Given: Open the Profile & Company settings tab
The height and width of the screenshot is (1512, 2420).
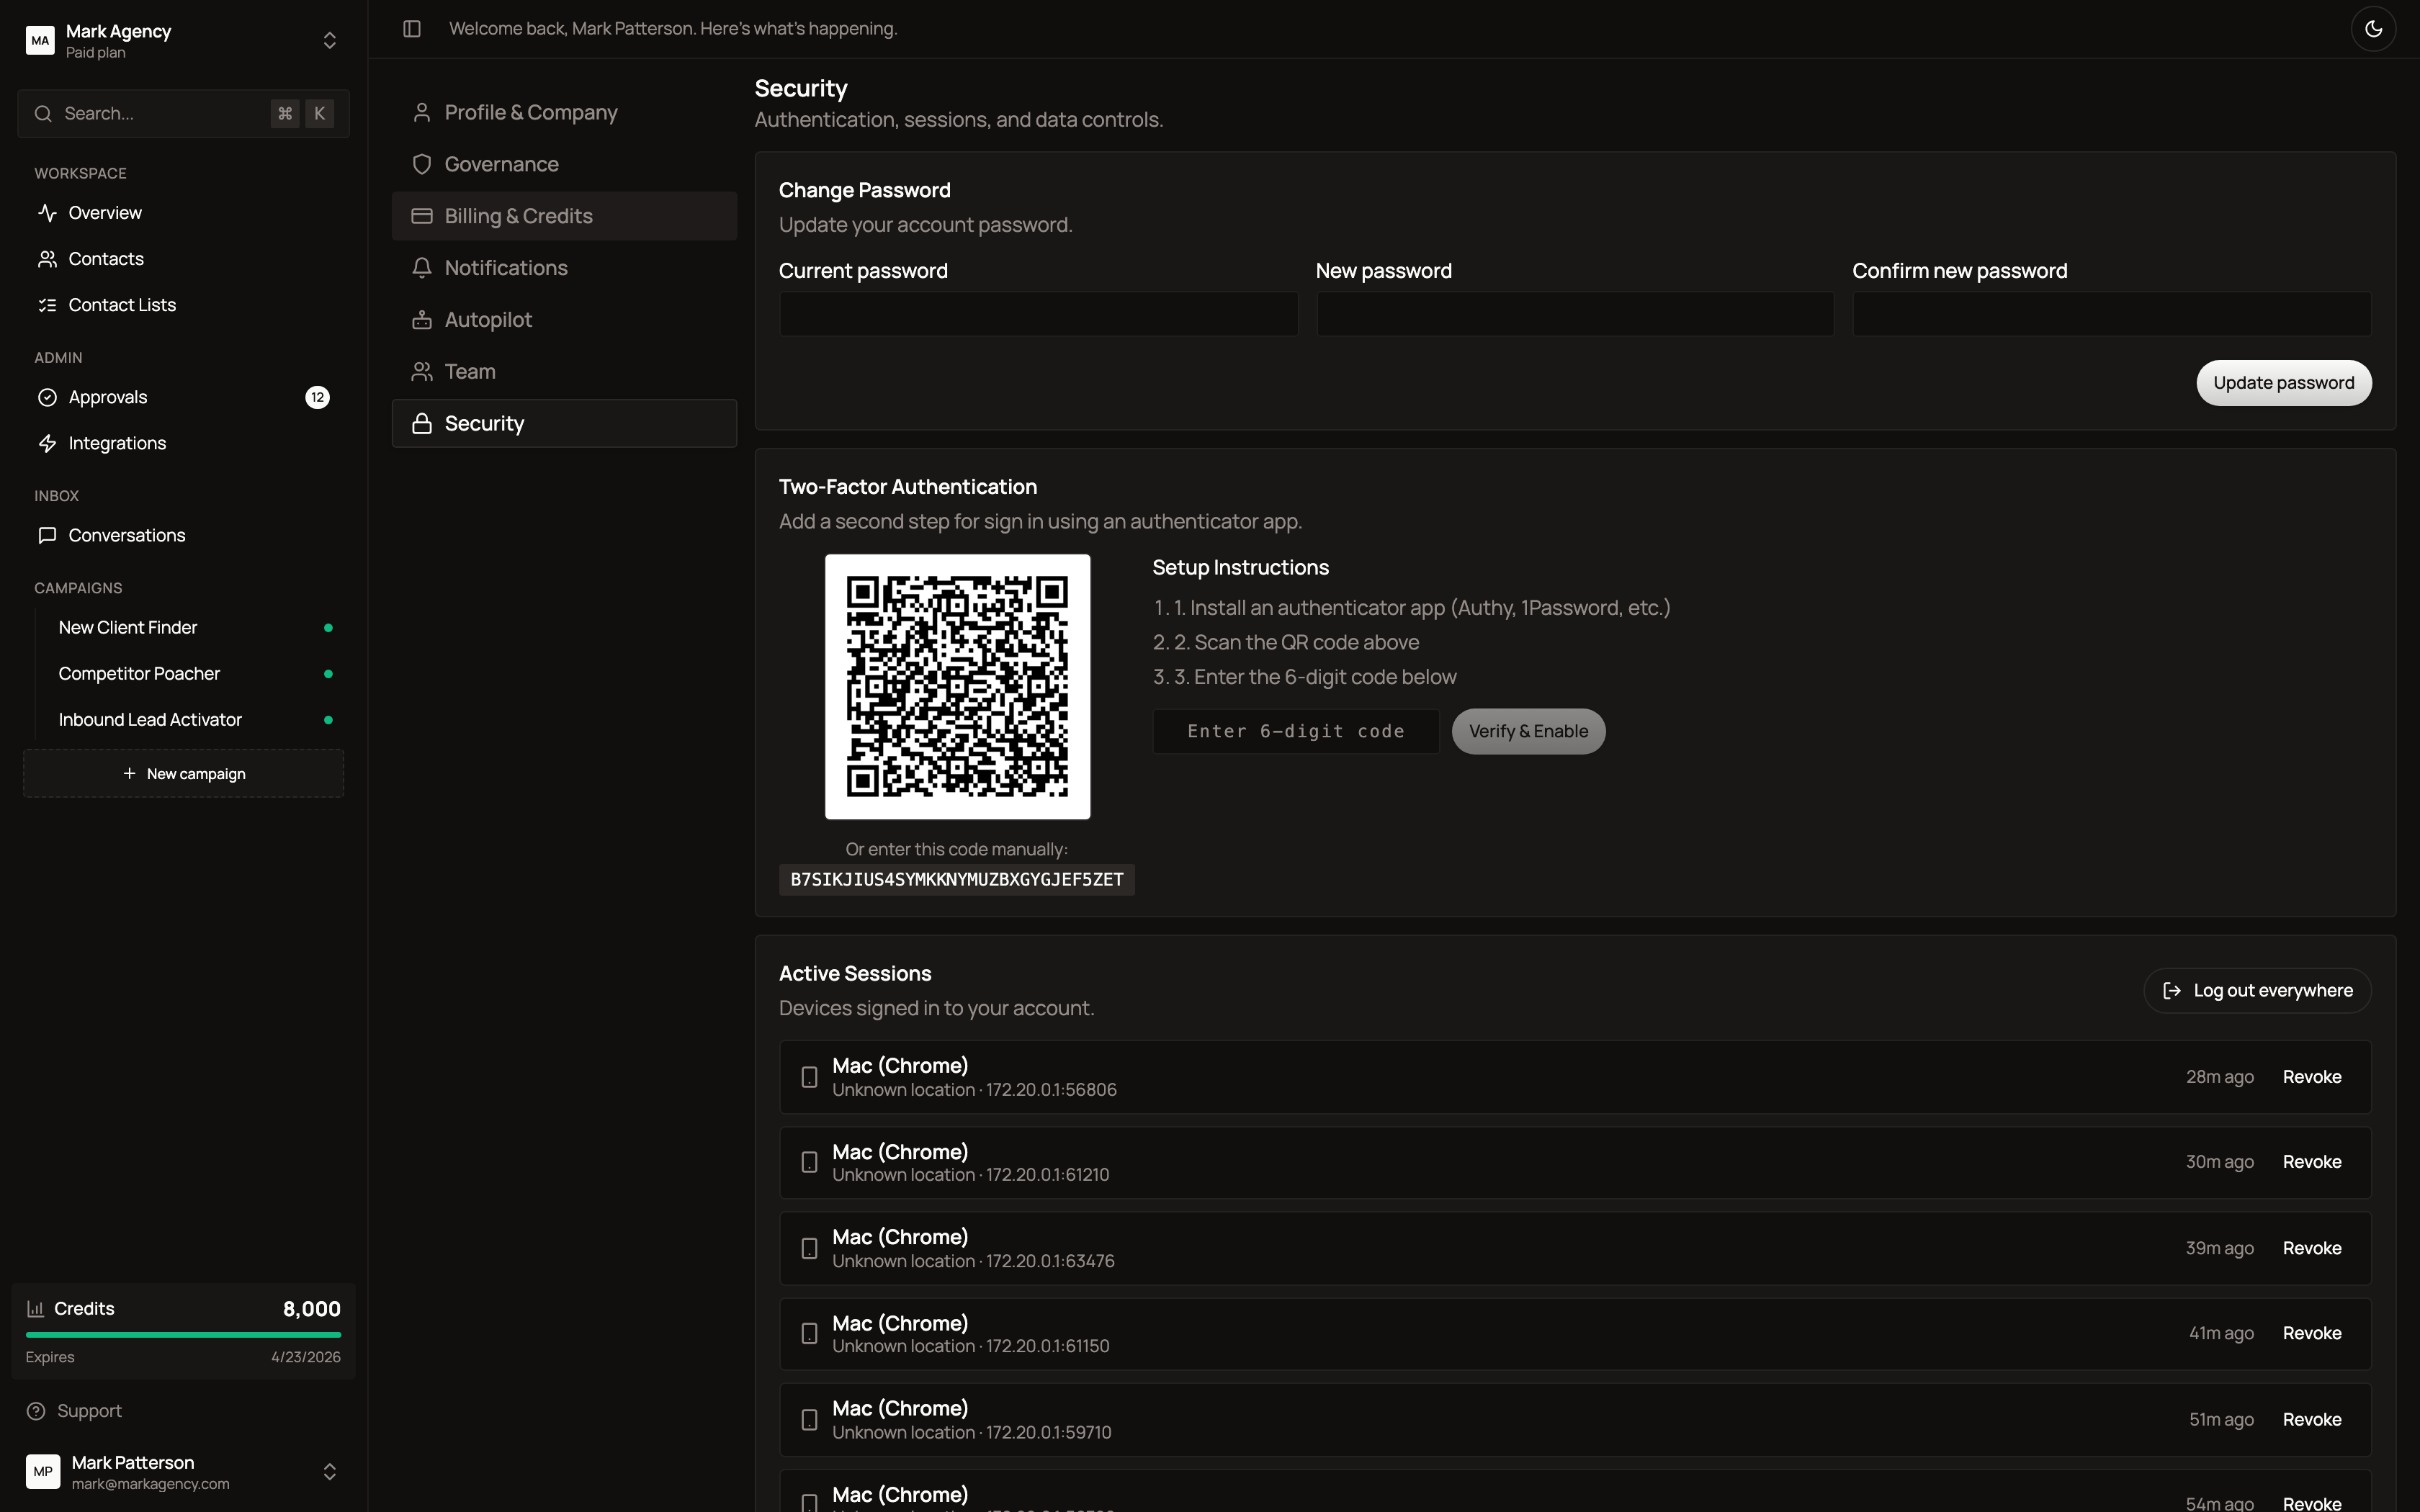Looking at the screenshot, I should (x=564, y=112).
